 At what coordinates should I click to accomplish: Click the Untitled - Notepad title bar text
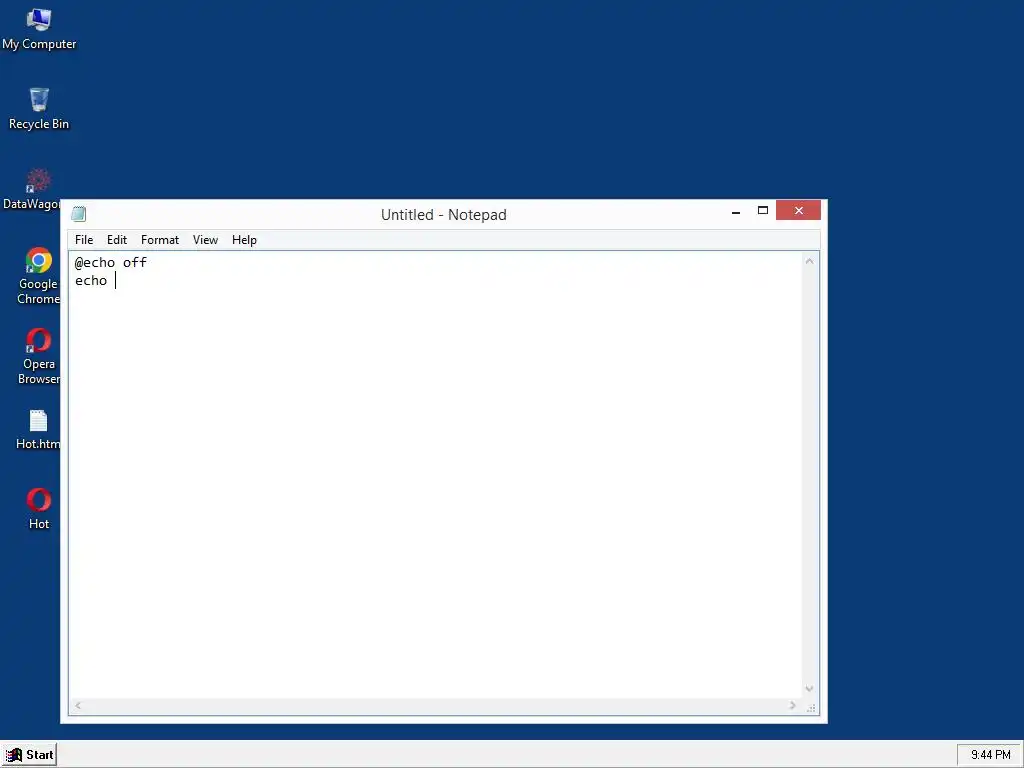(x=443, y=214)
